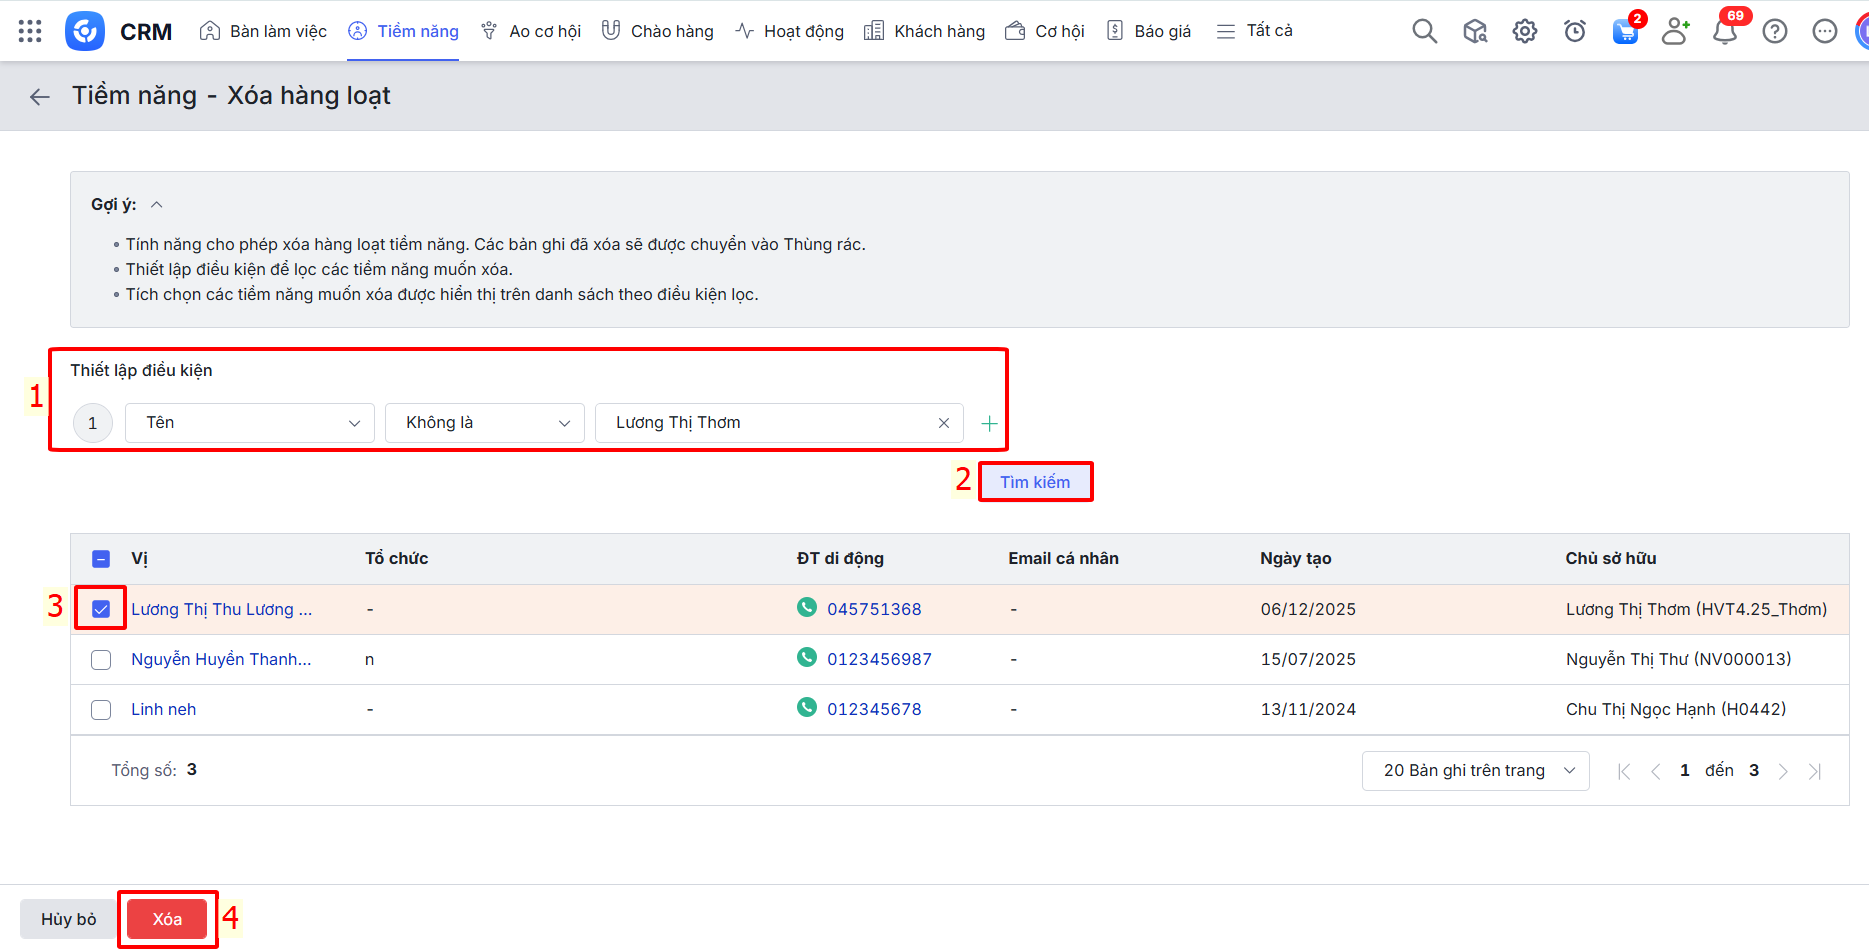The image size is (1869, 952).
Task: Open the alarm clock reminder icon
Action: [x=1574, y=31]
